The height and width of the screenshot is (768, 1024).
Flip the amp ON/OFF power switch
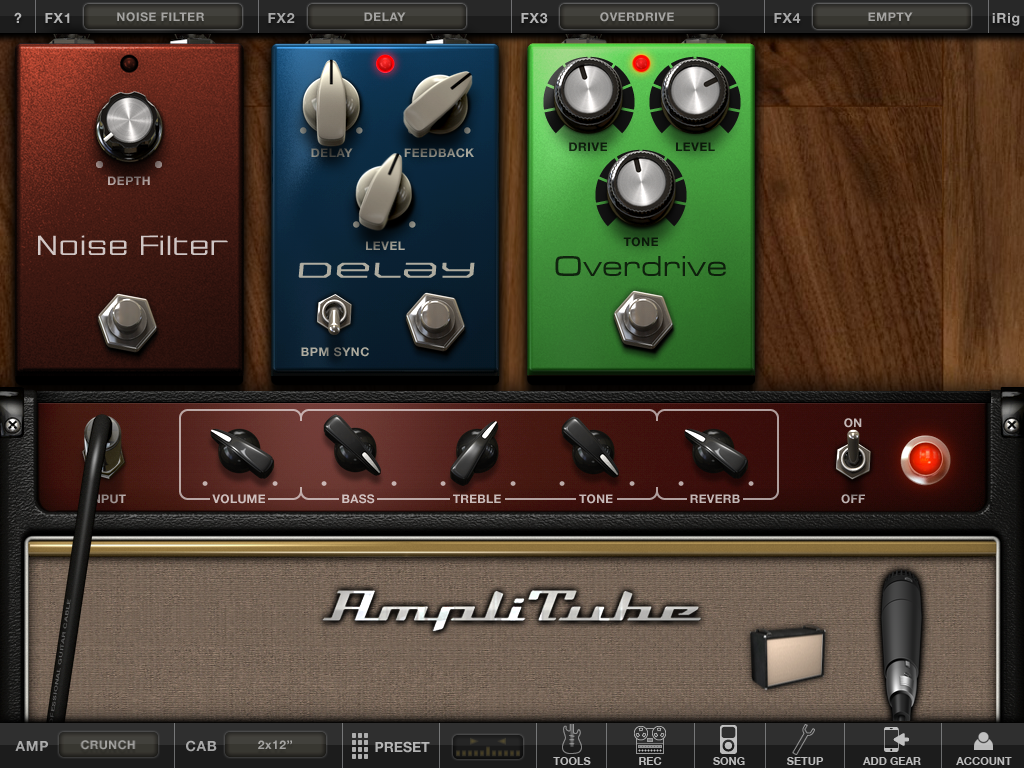852,454
